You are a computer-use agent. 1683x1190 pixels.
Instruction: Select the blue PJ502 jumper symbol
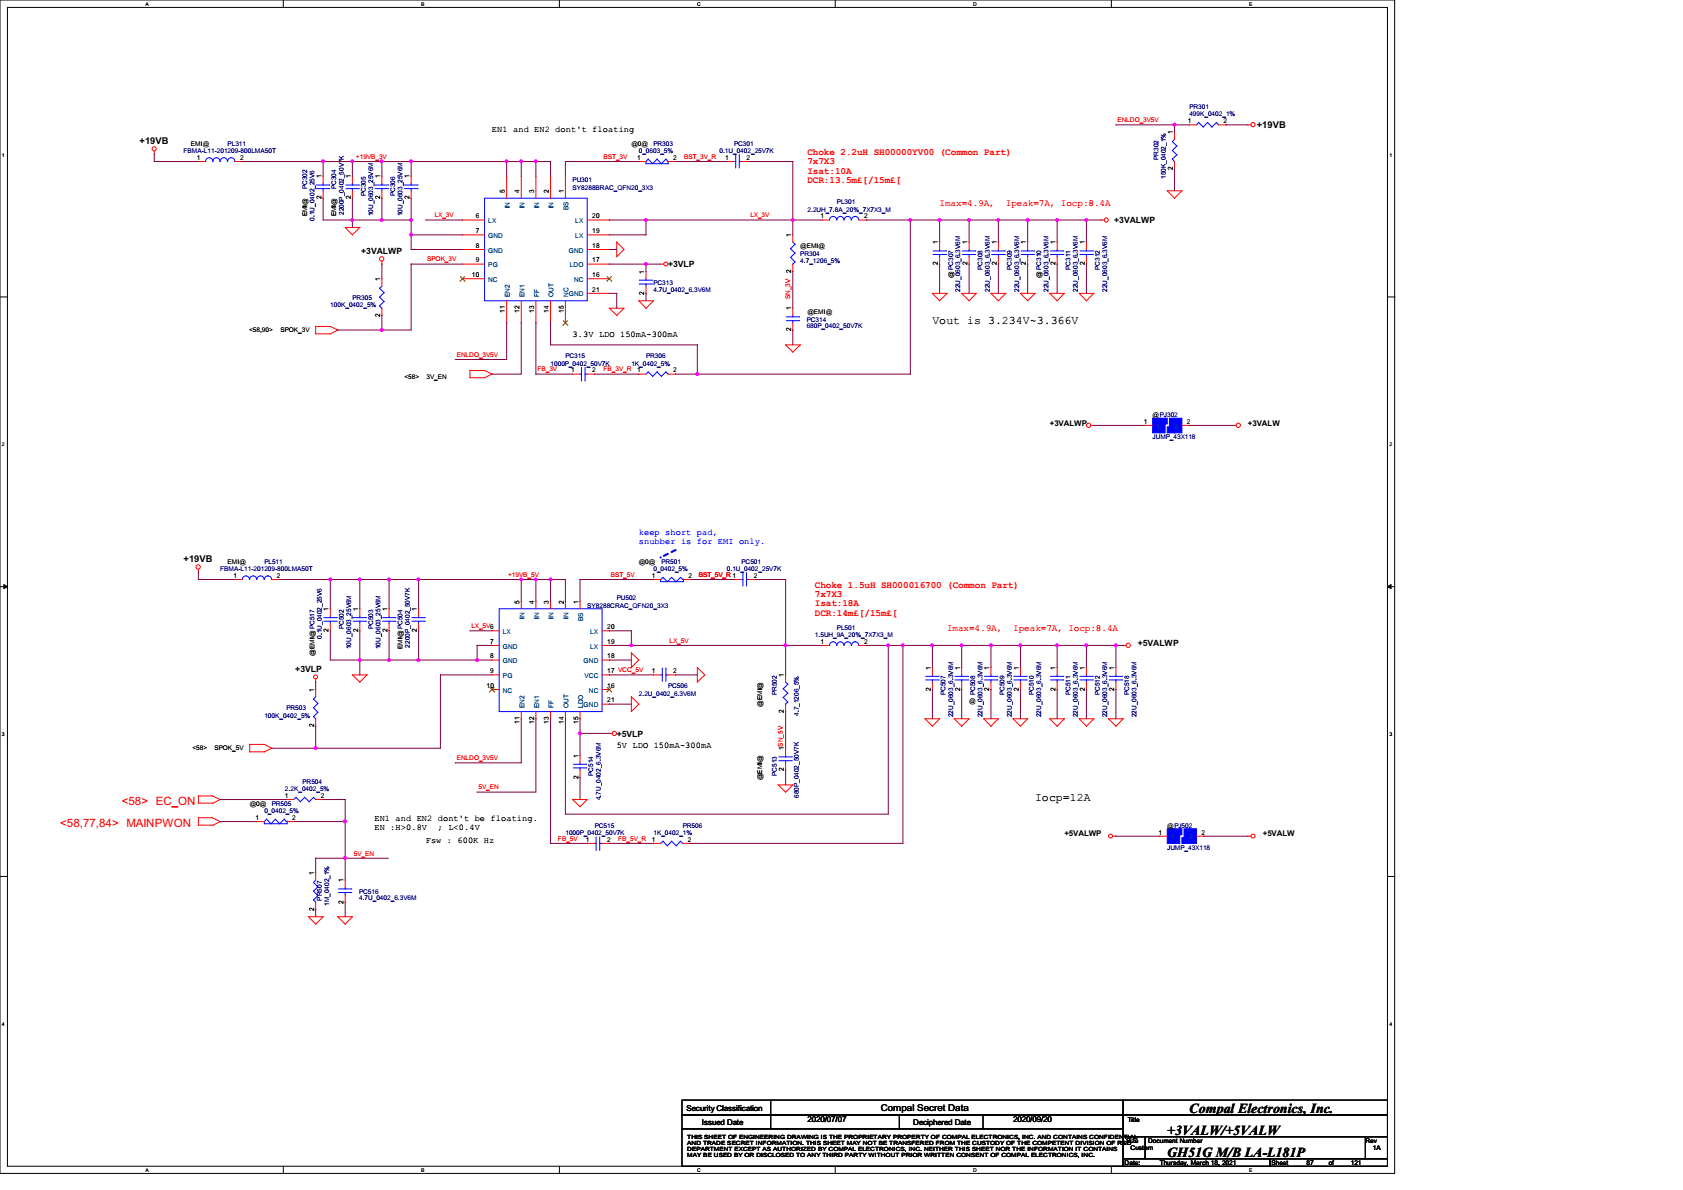pos(1181,835)
